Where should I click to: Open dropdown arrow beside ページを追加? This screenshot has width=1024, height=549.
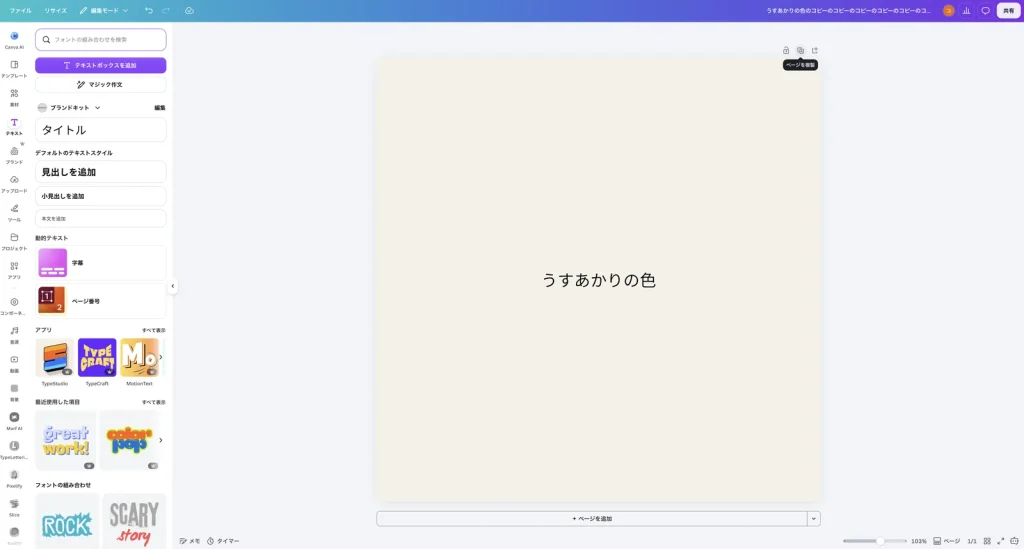click(814, 518)
